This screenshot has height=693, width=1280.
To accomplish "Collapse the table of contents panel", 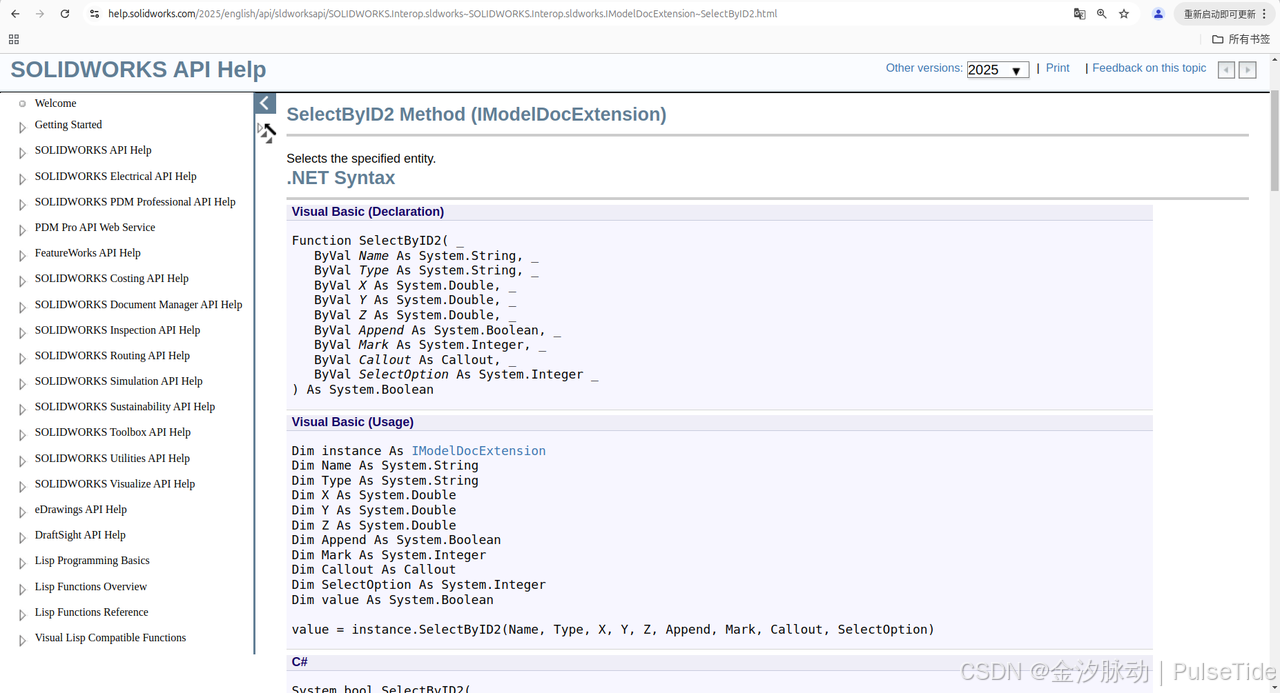I will [x=265, y=103].
